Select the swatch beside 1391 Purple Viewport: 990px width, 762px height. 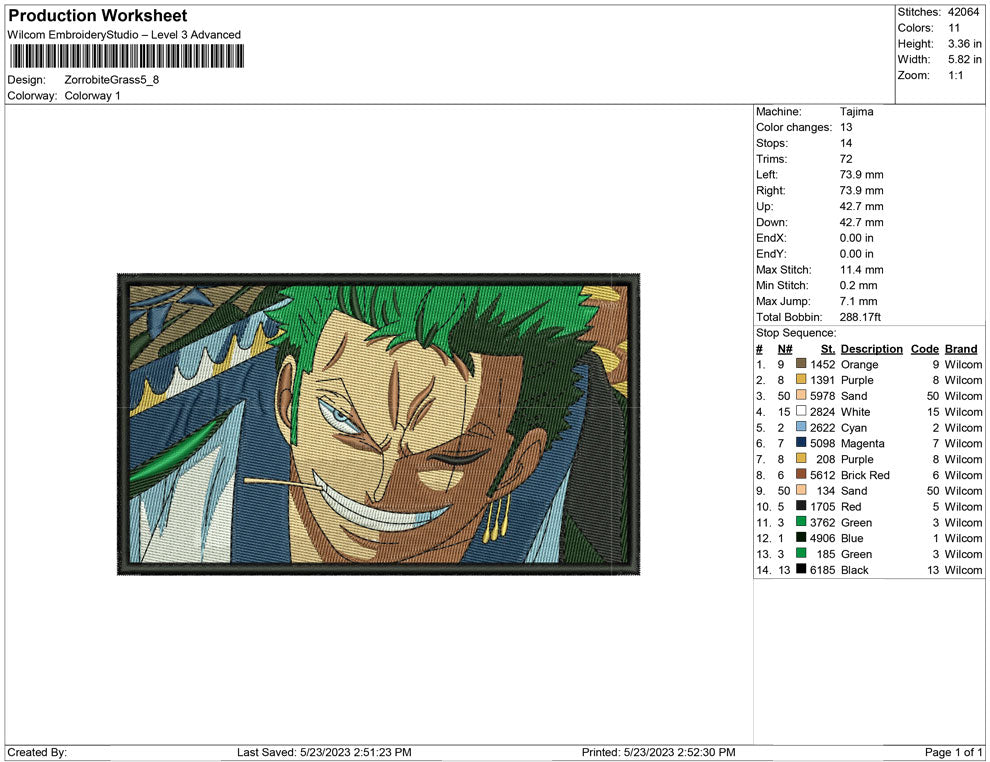801,379
